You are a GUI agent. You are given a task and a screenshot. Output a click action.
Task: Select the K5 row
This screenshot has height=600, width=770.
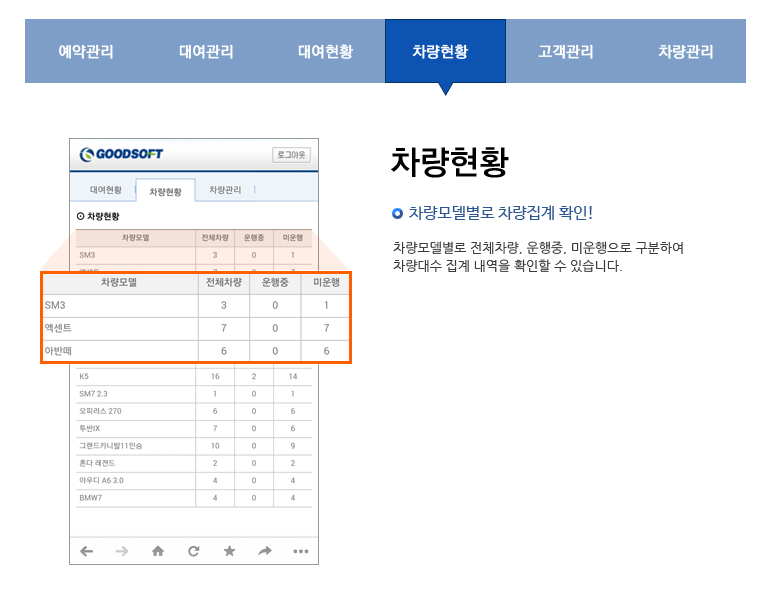pos(194,377)
